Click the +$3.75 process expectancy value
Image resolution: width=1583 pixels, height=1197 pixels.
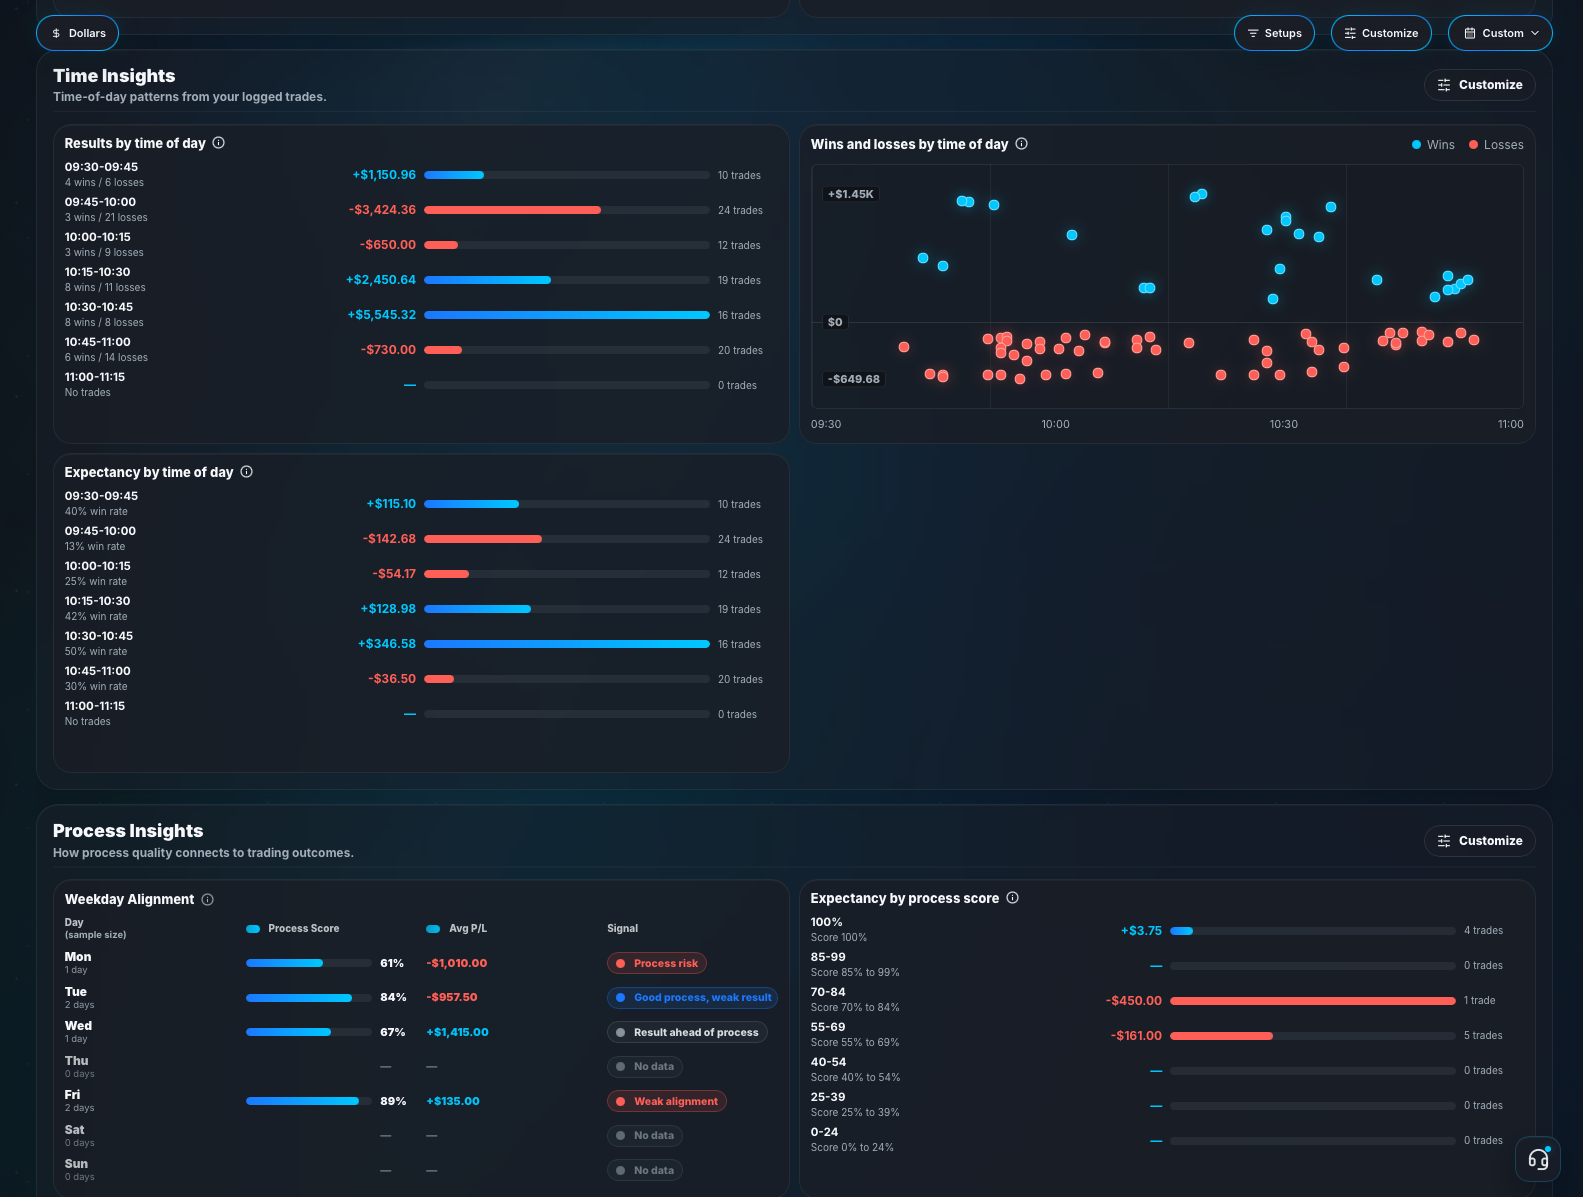(x=1141, y=930)
